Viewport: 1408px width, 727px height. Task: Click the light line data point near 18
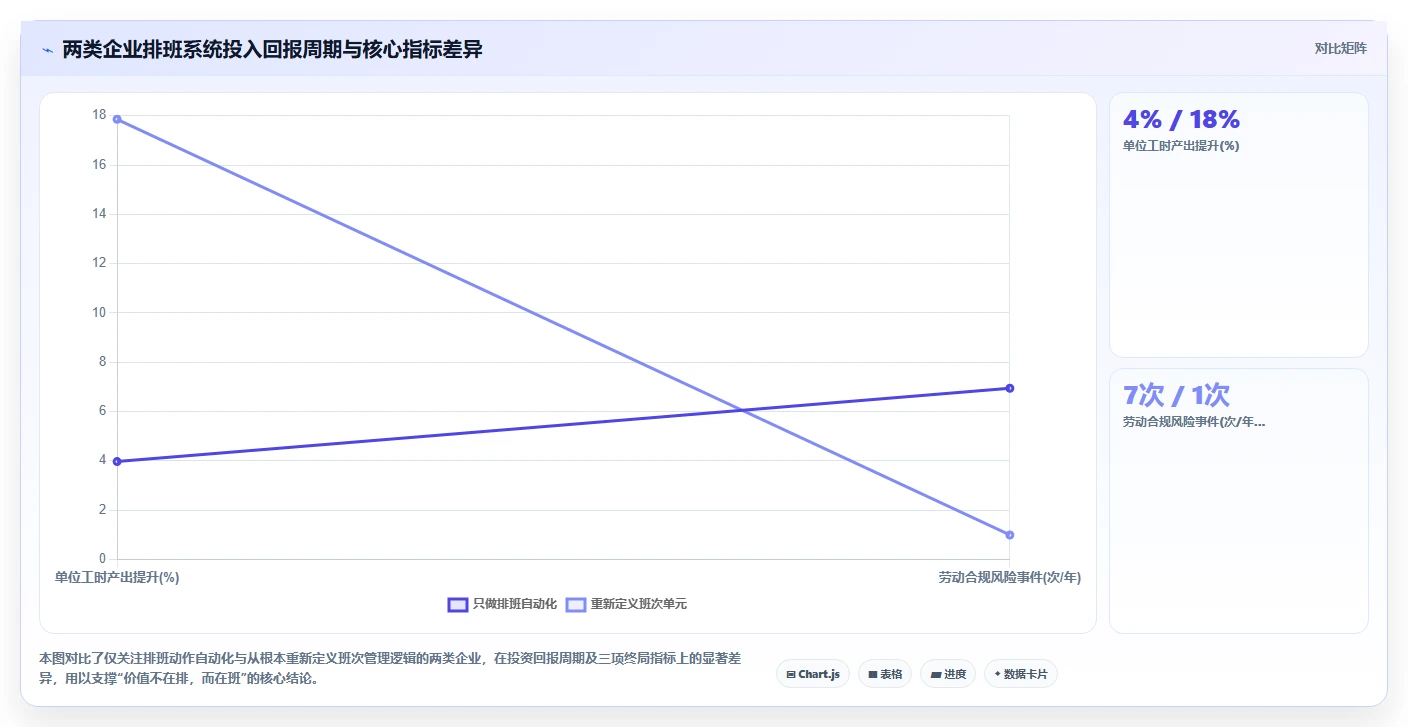coord(117,119)
